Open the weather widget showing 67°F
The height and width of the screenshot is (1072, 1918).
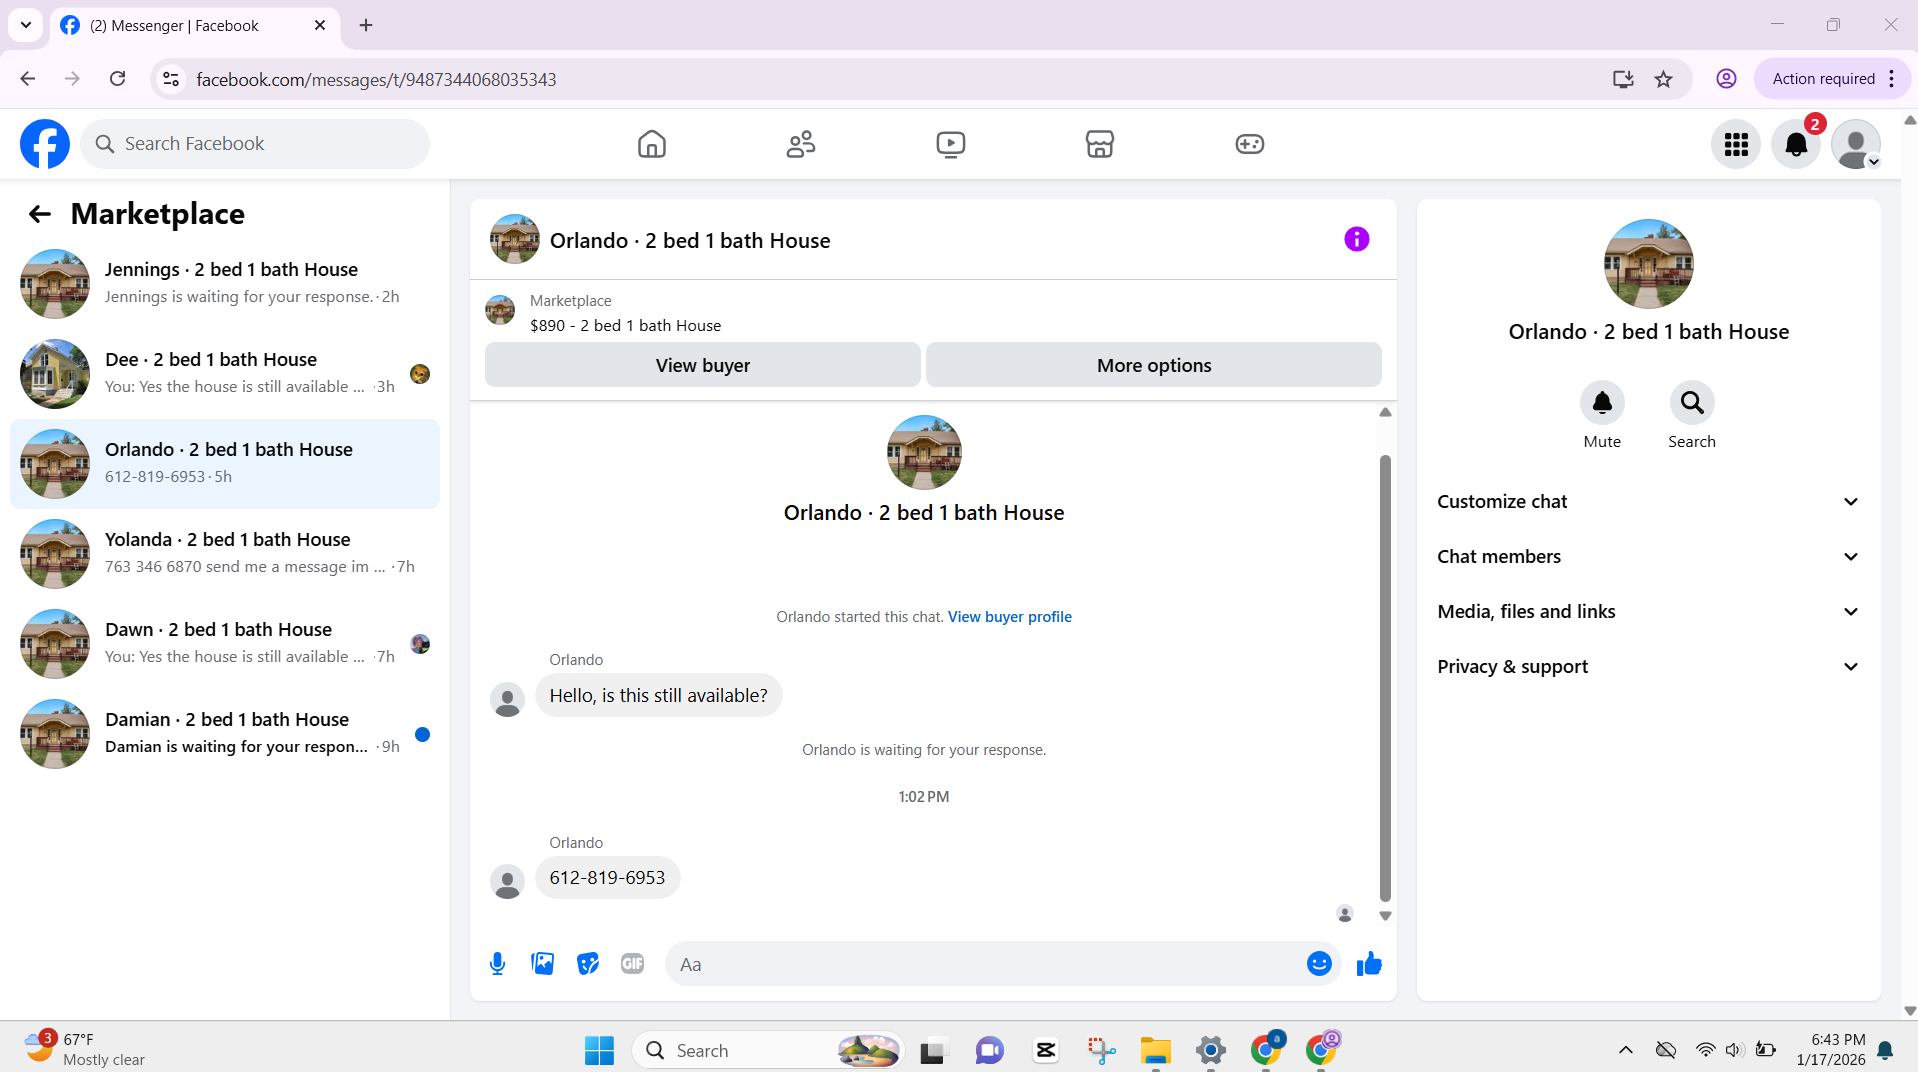point(85,1049)
